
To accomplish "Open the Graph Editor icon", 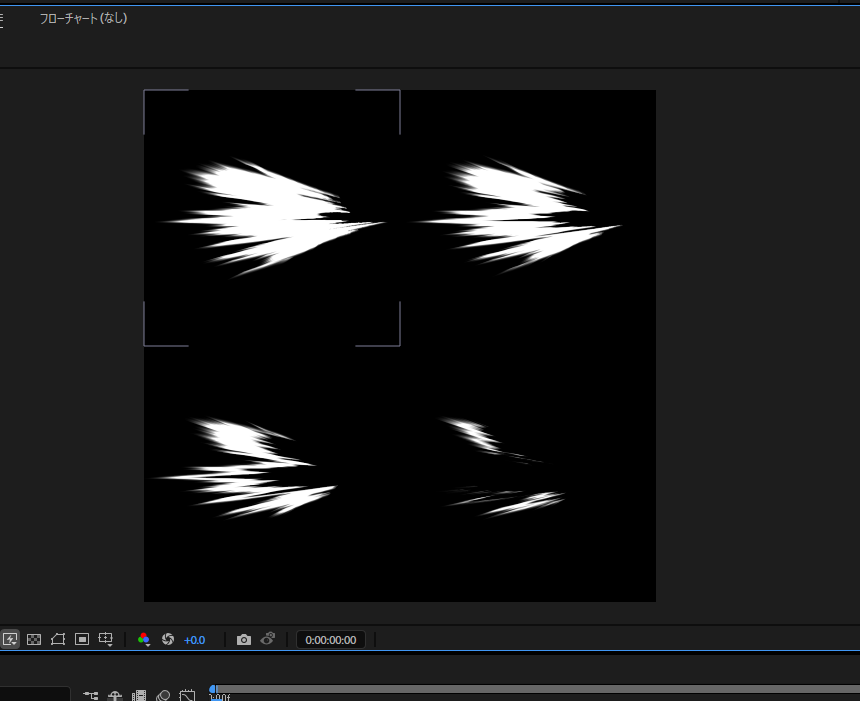I will pos(186,695).
